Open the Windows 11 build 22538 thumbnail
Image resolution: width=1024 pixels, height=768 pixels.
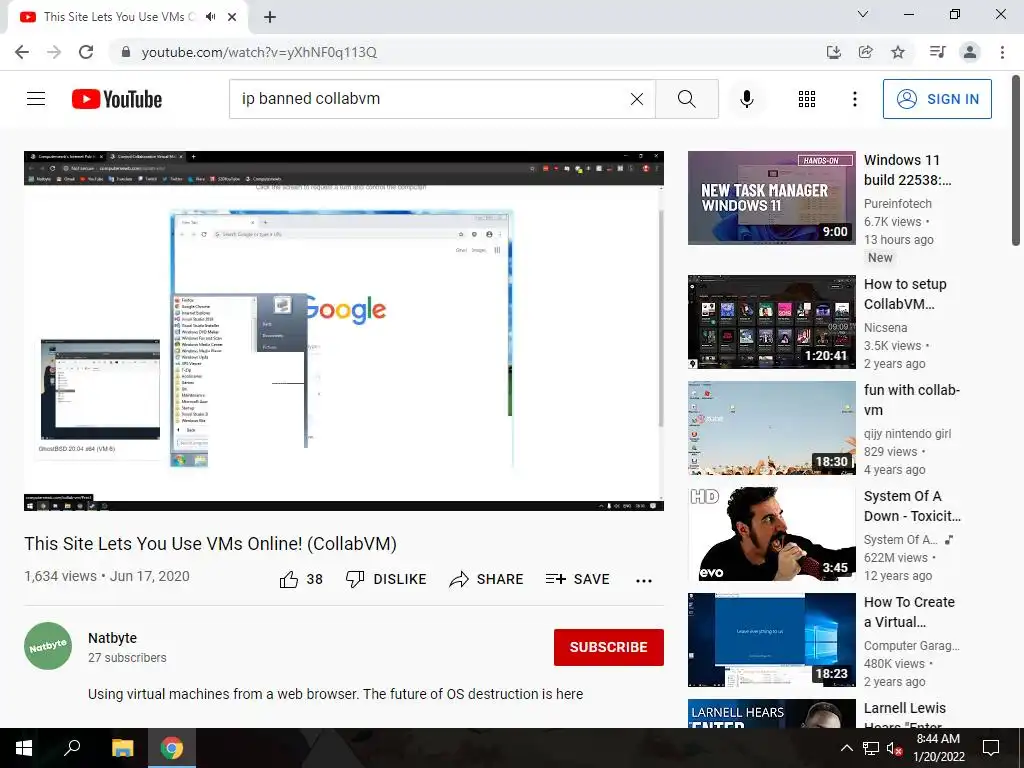tap(771, 198)
